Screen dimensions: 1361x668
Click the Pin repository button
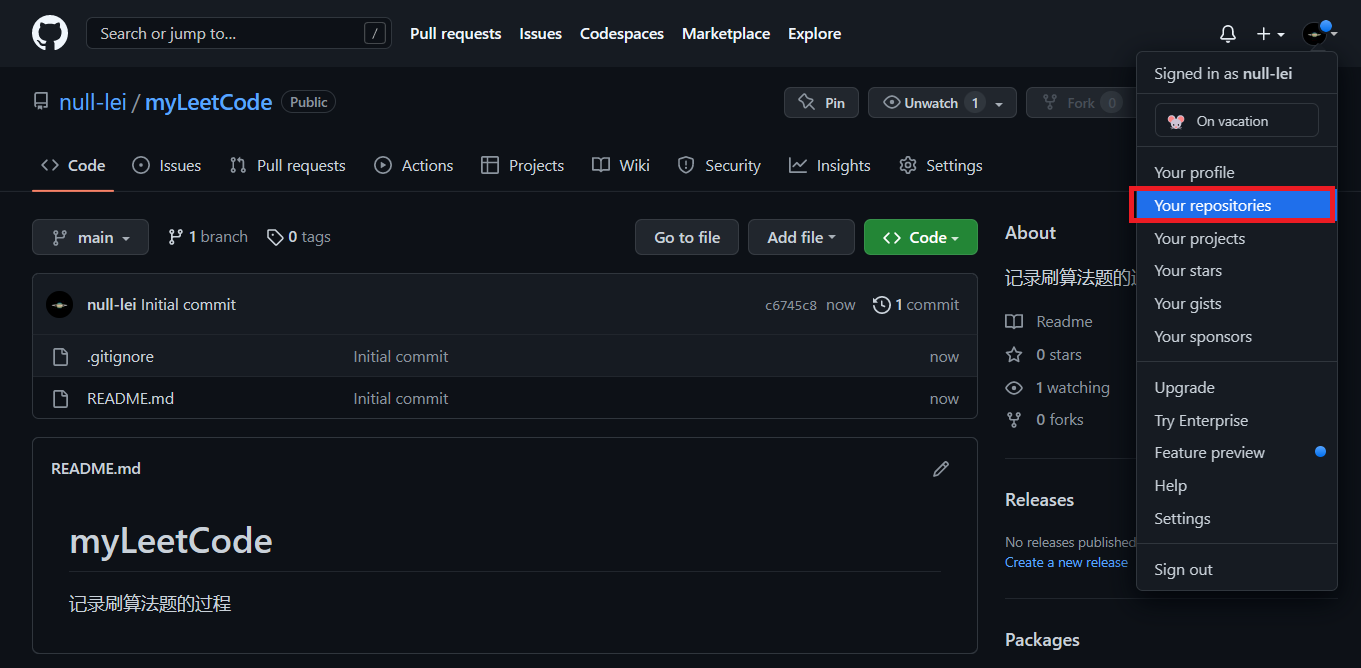tap(821, 103)
